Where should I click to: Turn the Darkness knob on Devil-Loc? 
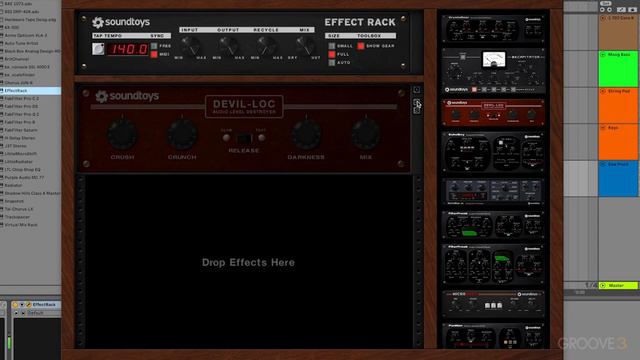click(x=306, y=134)
